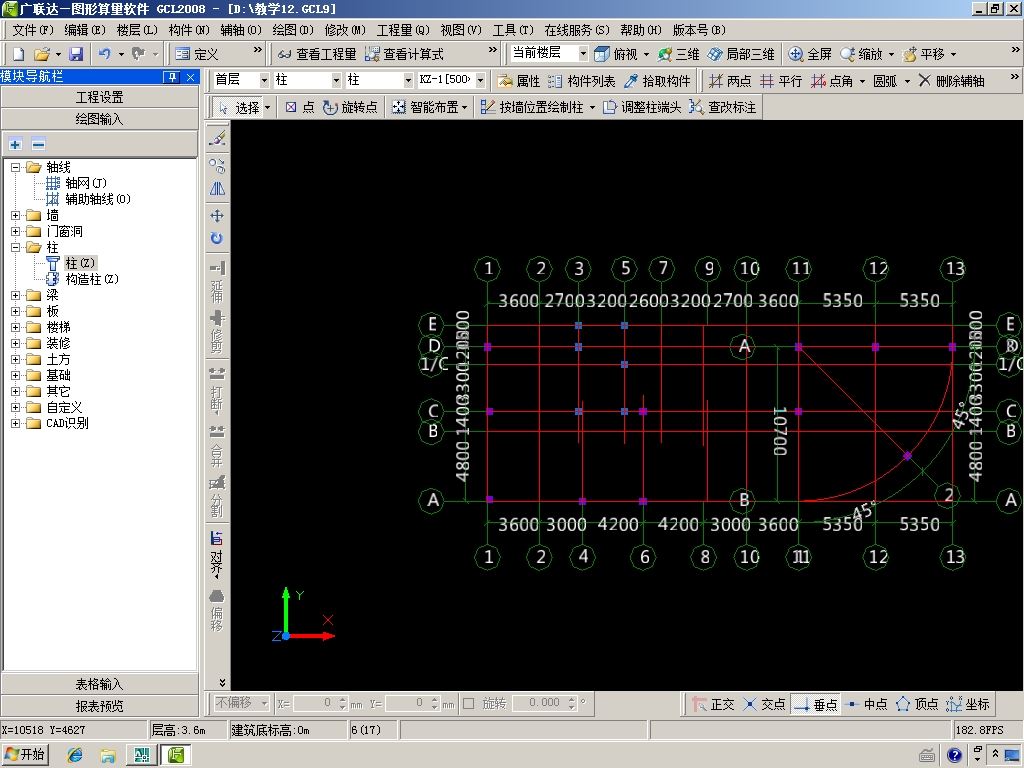Open the 当前楼层 dropdown

click(x=583, y=54)
